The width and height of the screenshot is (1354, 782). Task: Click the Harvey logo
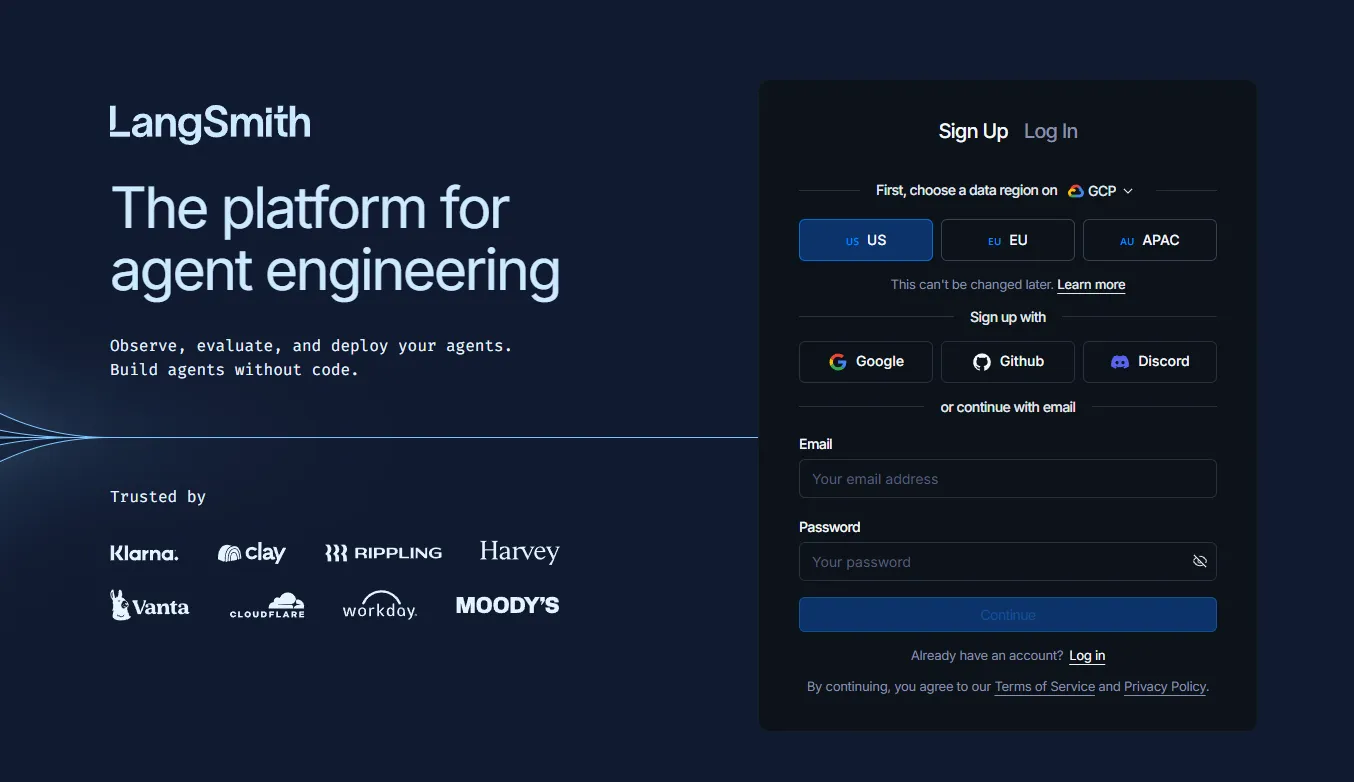(x=519, y=552)
